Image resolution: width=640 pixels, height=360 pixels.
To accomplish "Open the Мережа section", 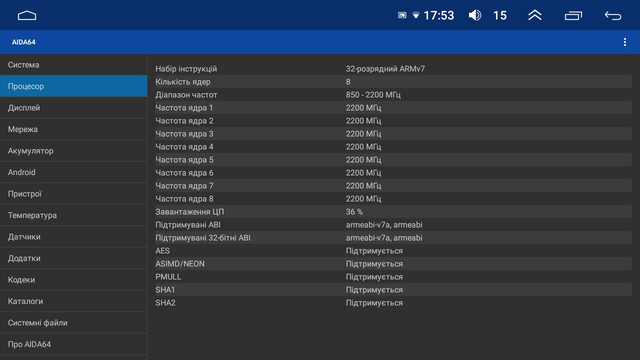I will [x=73, y=129].
